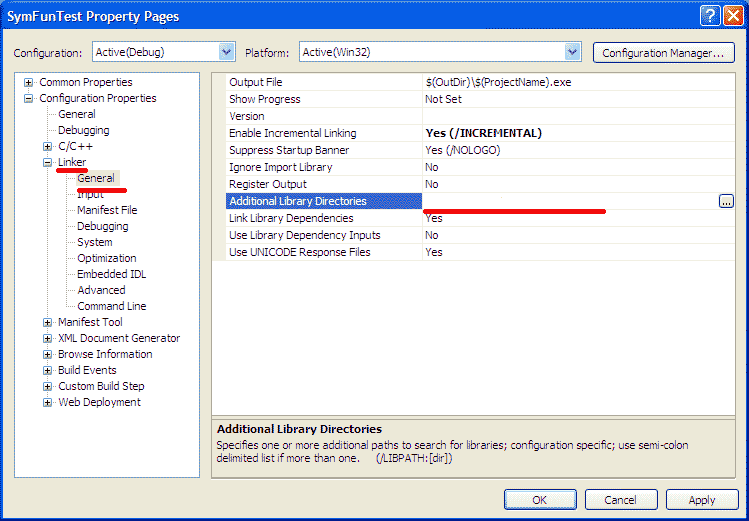Select the XML Document Generator label
Screen dimensions: 749x521
119,338
